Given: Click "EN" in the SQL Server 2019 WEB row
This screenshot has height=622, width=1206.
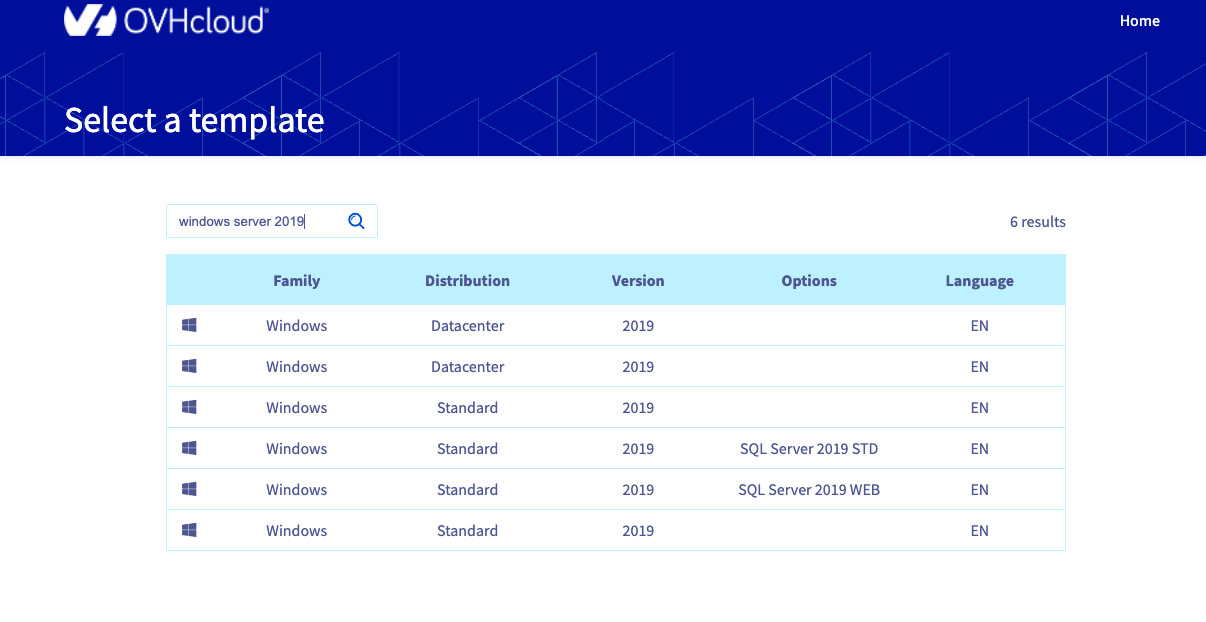Looking at the screenshot, I should (980, 490).
